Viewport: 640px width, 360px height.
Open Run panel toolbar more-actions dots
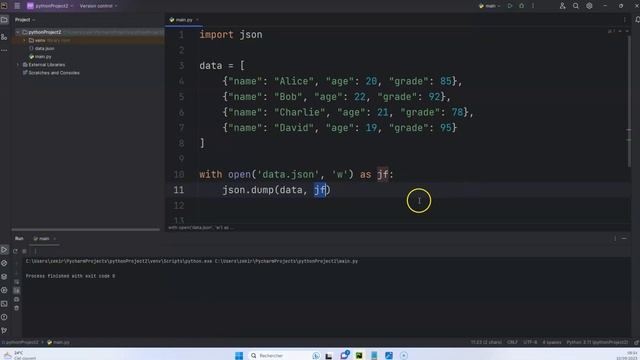pyautogui.click(x=35, y=251)
